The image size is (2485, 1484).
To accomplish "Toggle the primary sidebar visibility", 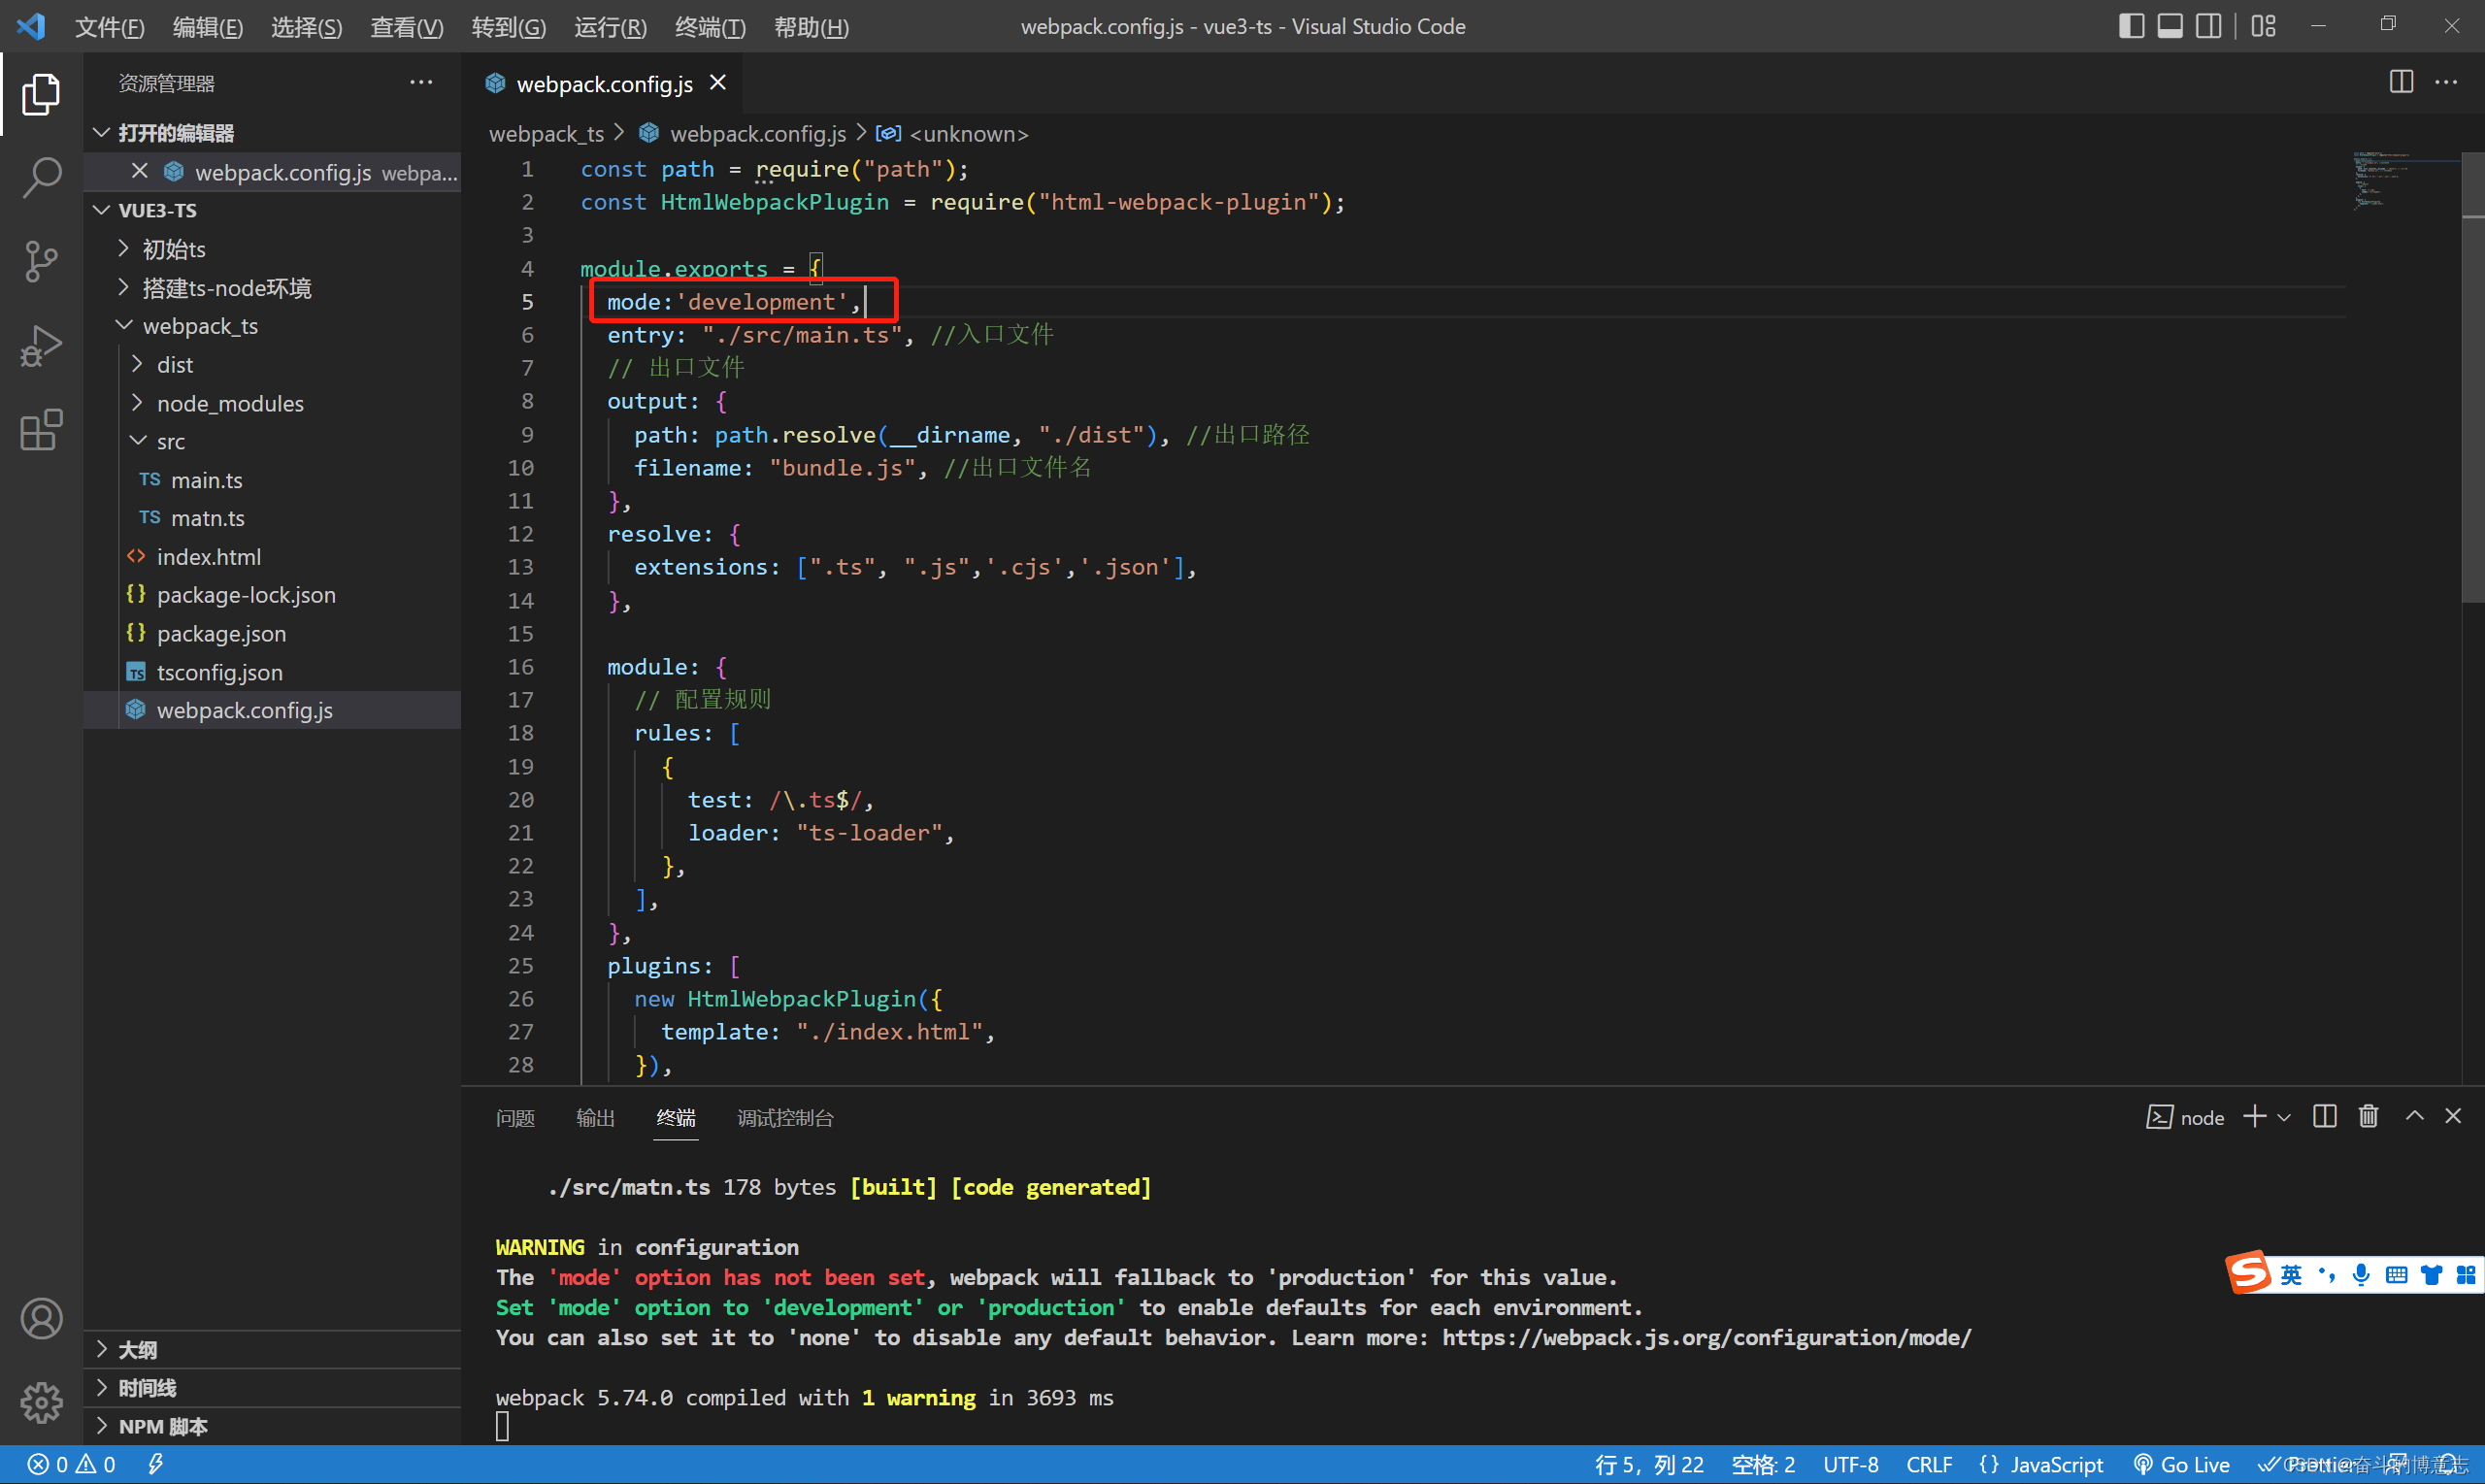I will pos(2131,26).
